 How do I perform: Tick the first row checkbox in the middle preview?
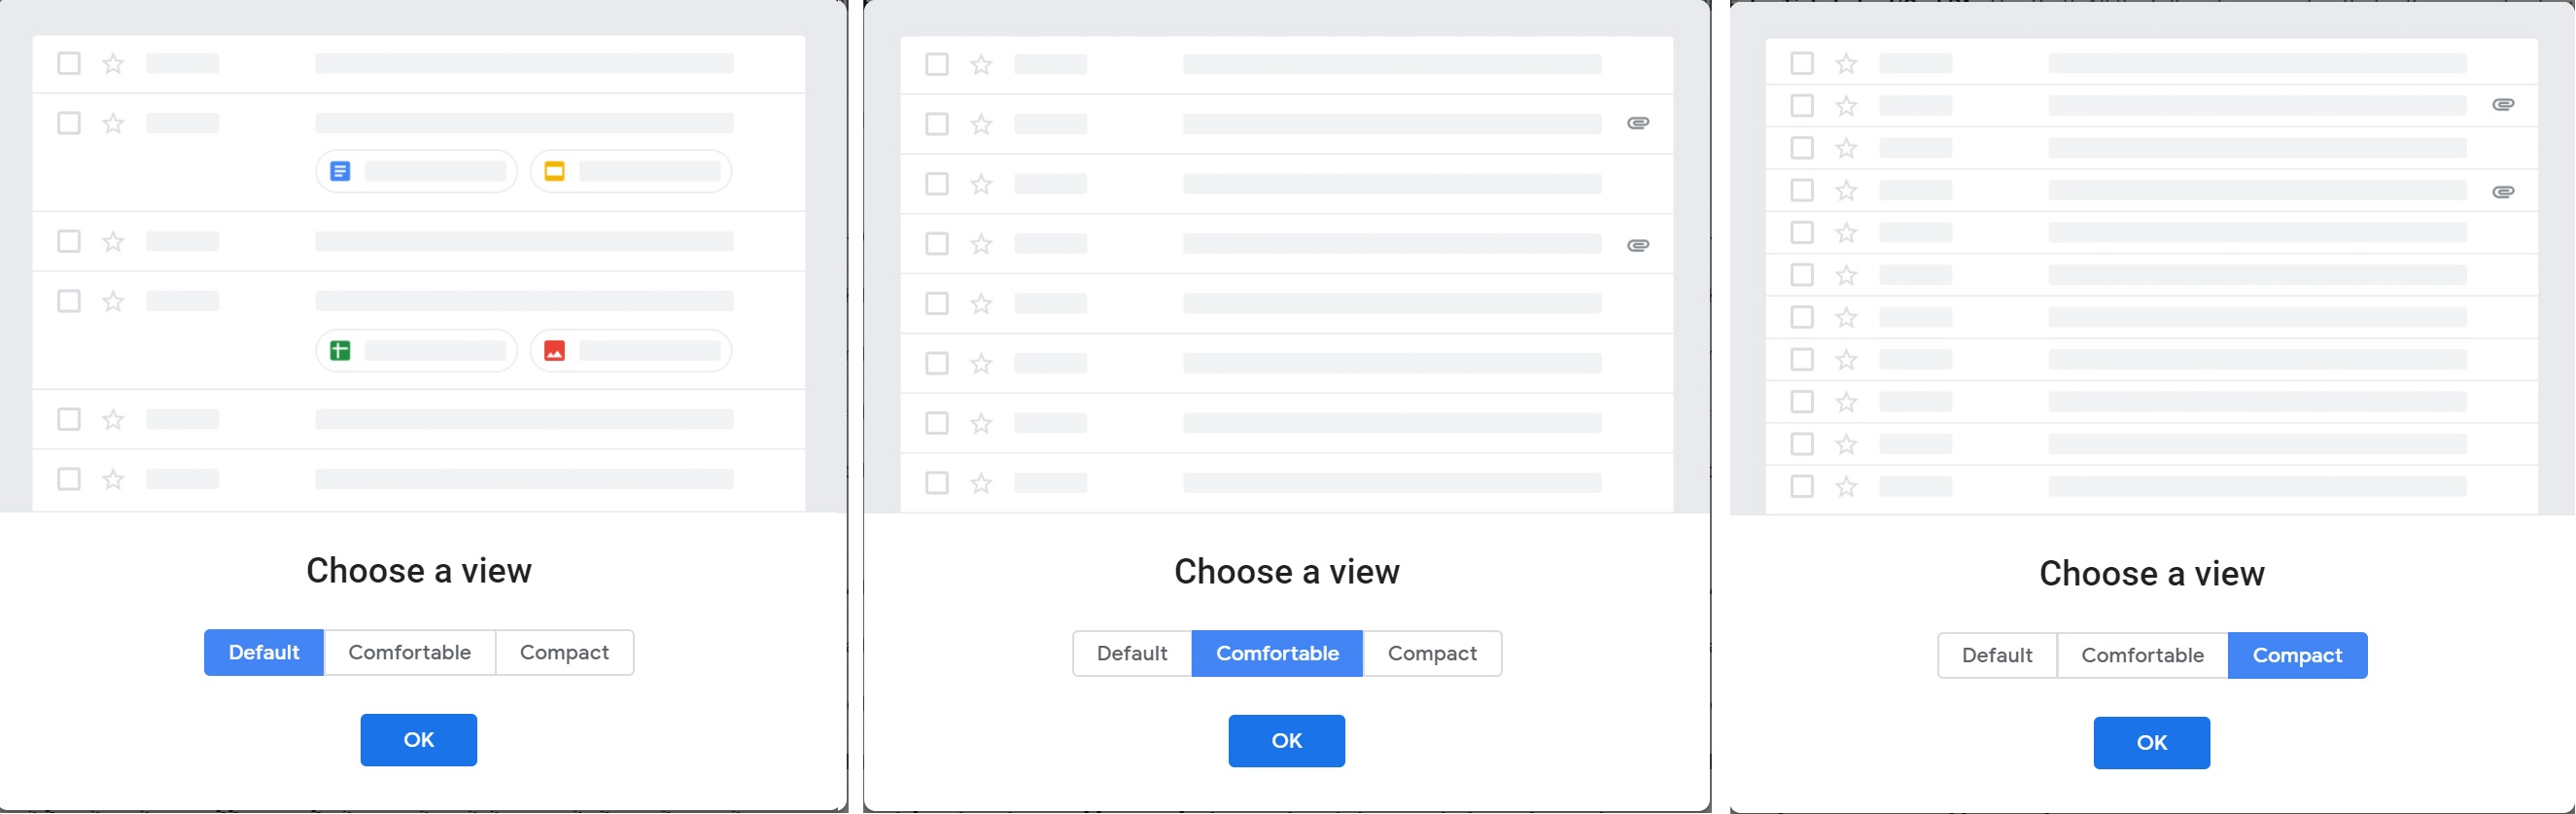point(937,65)
